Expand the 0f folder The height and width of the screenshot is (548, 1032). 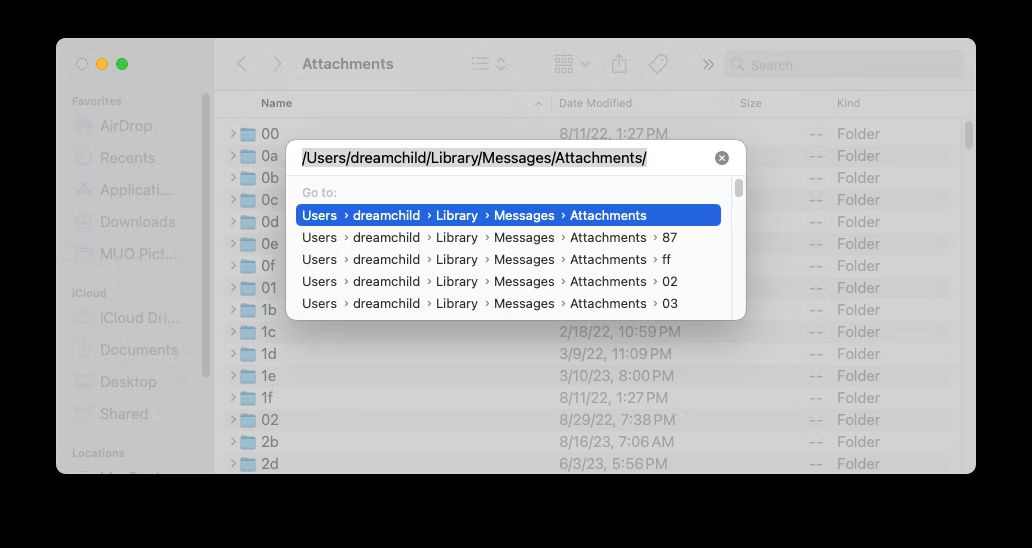pyautogui.click(x=233, y=266)
